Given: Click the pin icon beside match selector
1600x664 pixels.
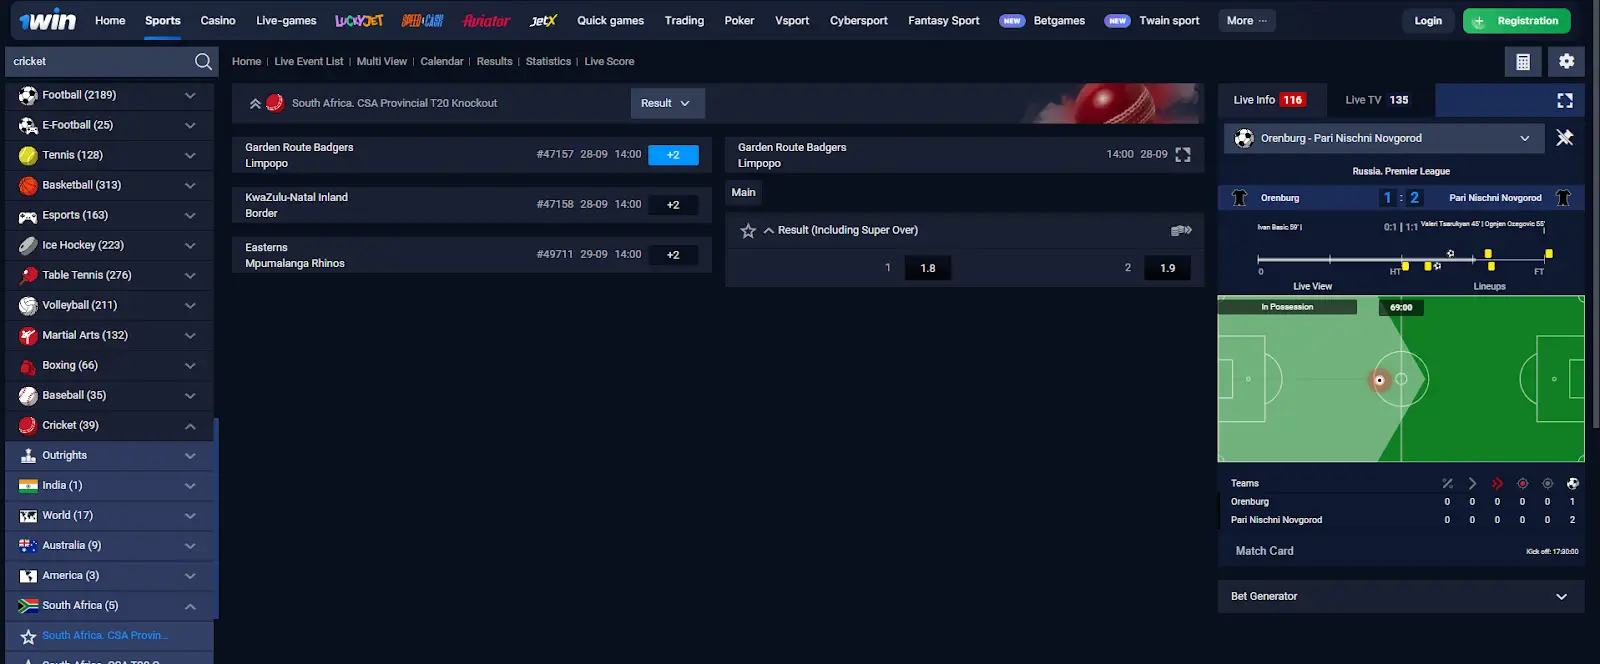Looking at the screenshot, I should click(1565, 138).
